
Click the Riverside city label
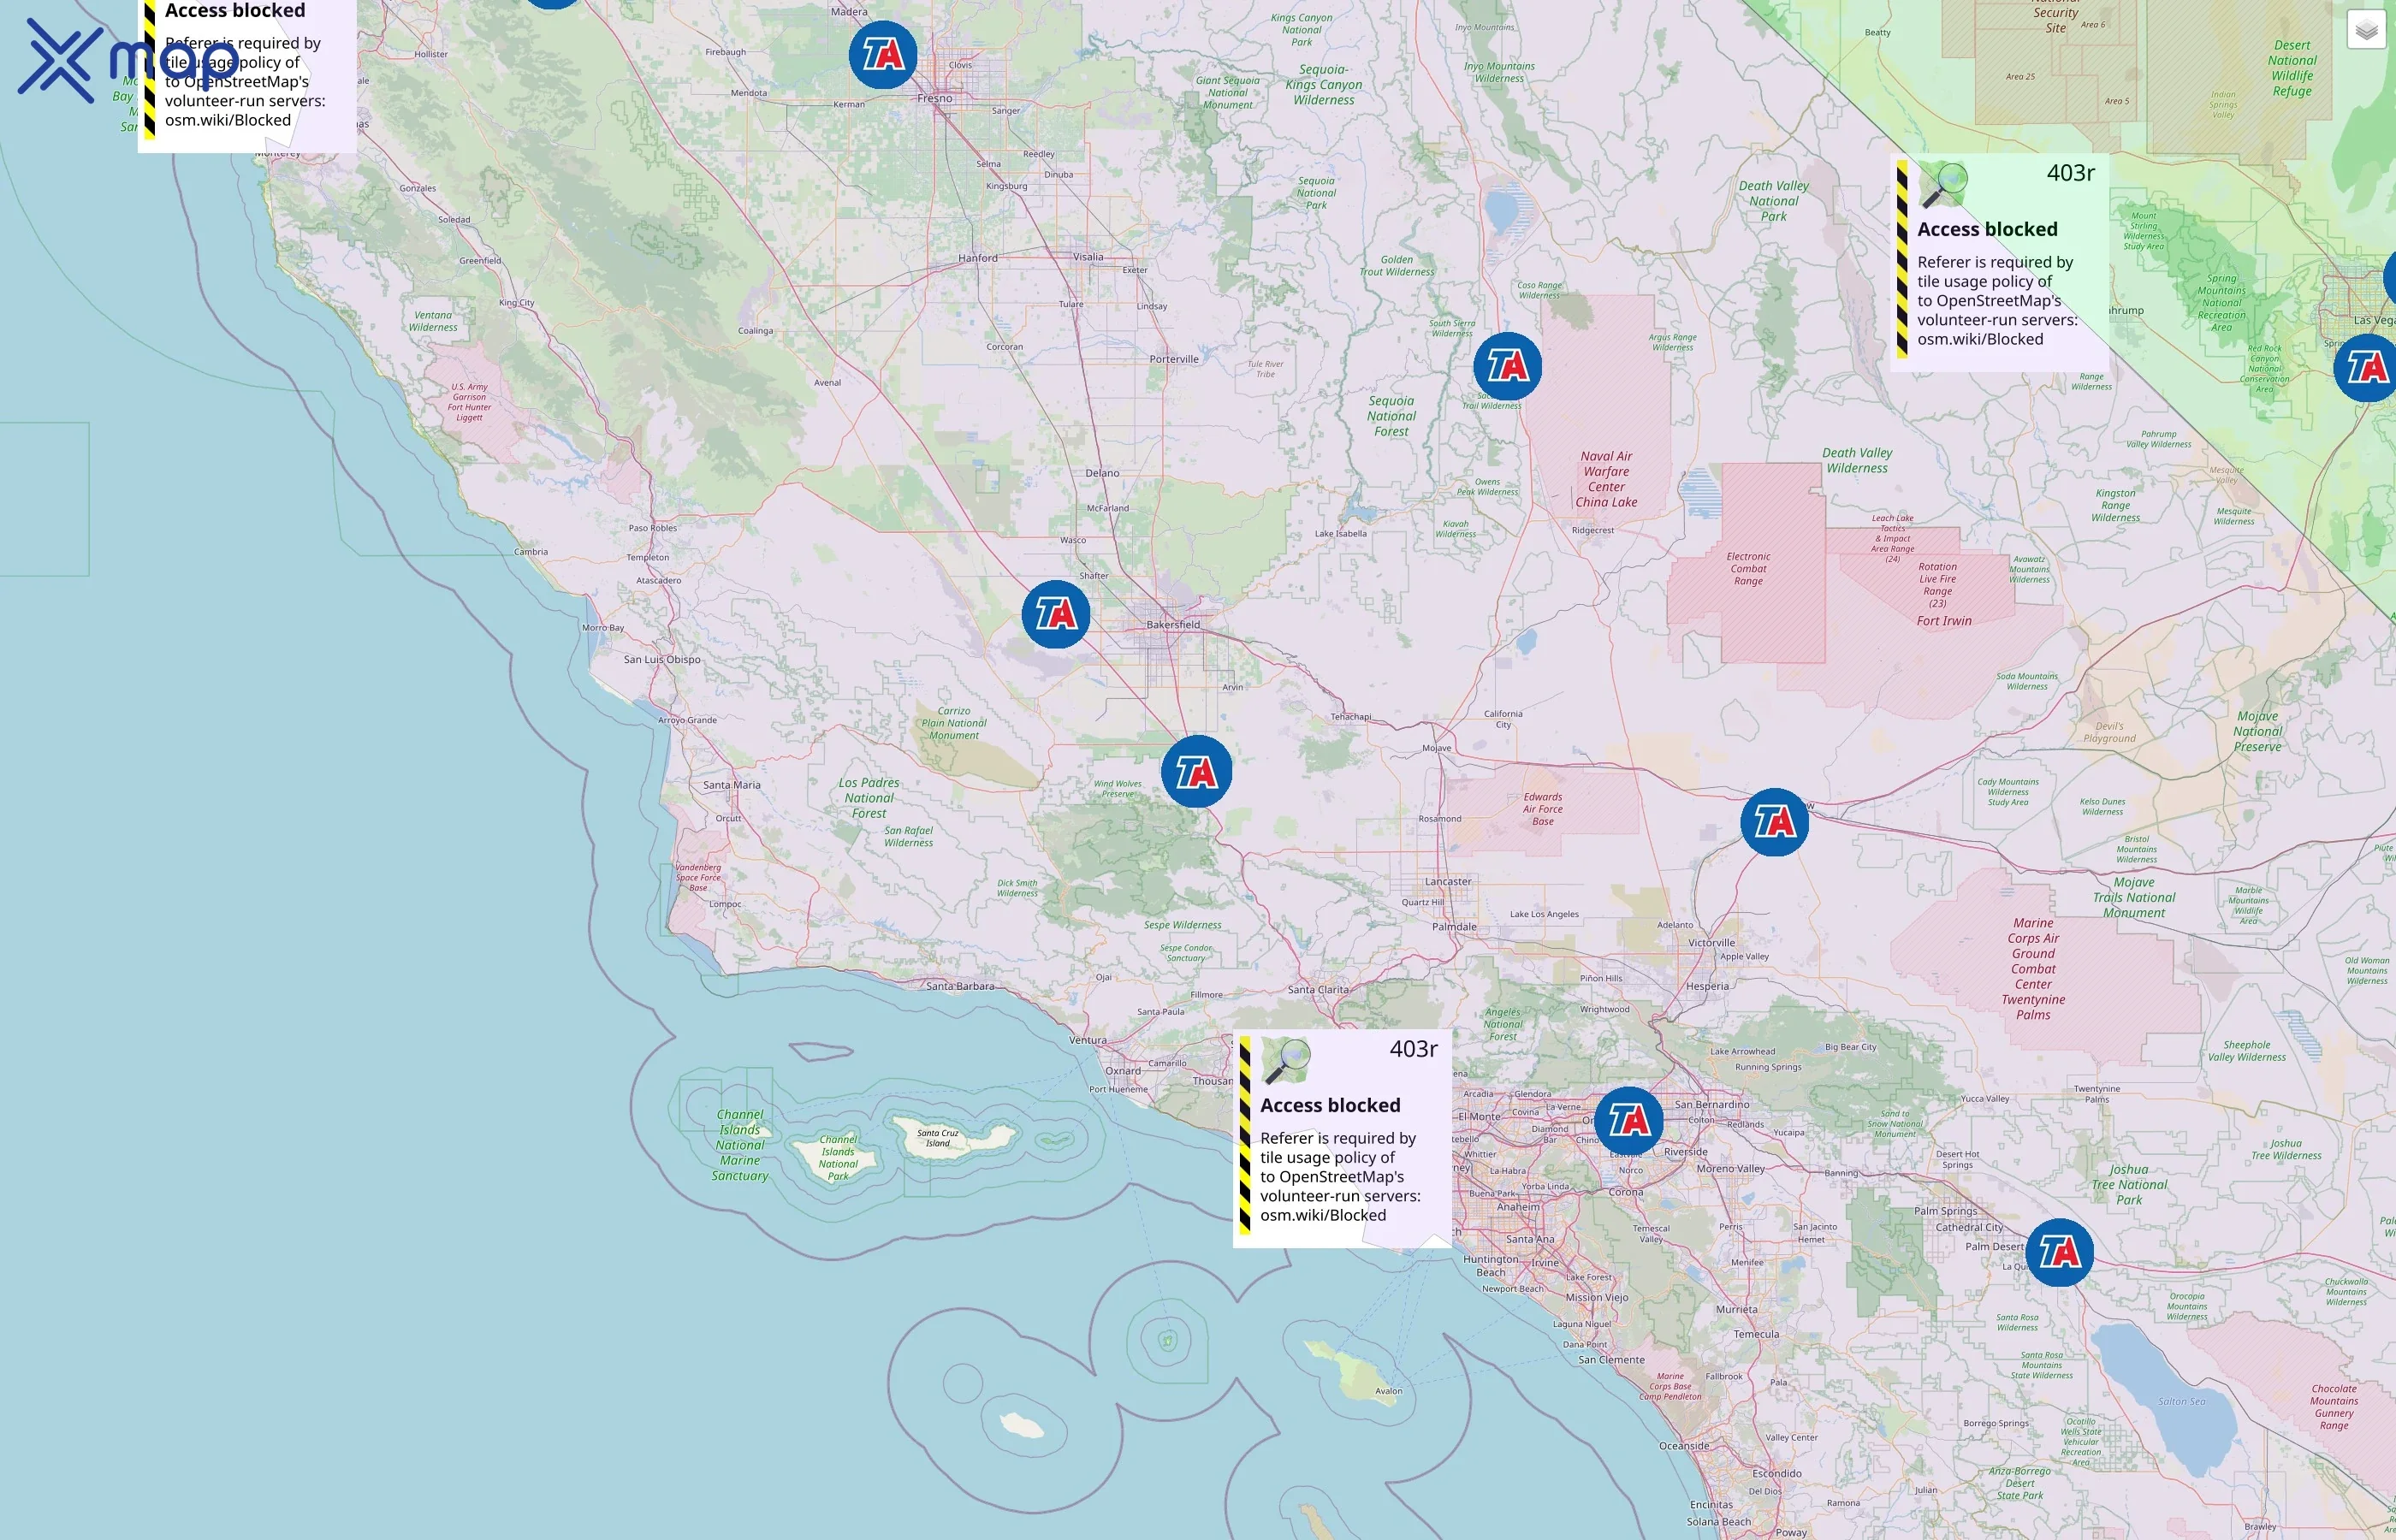coord(1686,1151)
